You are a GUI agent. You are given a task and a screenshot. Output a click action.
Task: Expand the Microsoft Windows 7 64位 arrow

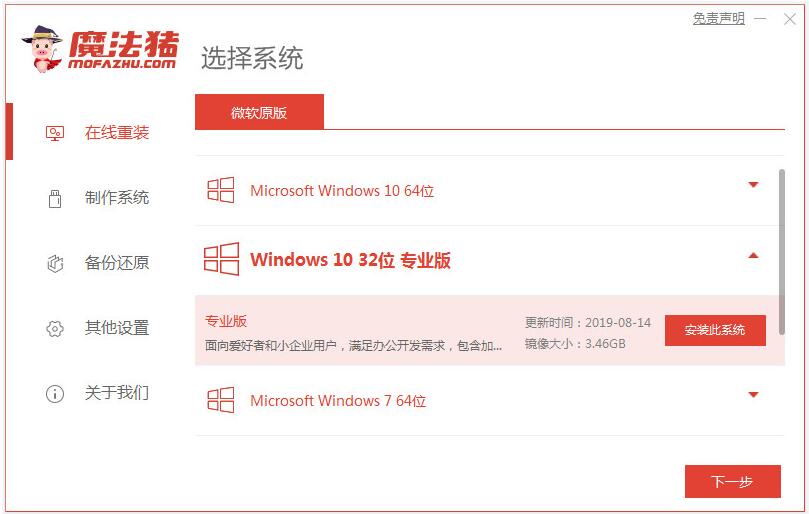(753, 395)
